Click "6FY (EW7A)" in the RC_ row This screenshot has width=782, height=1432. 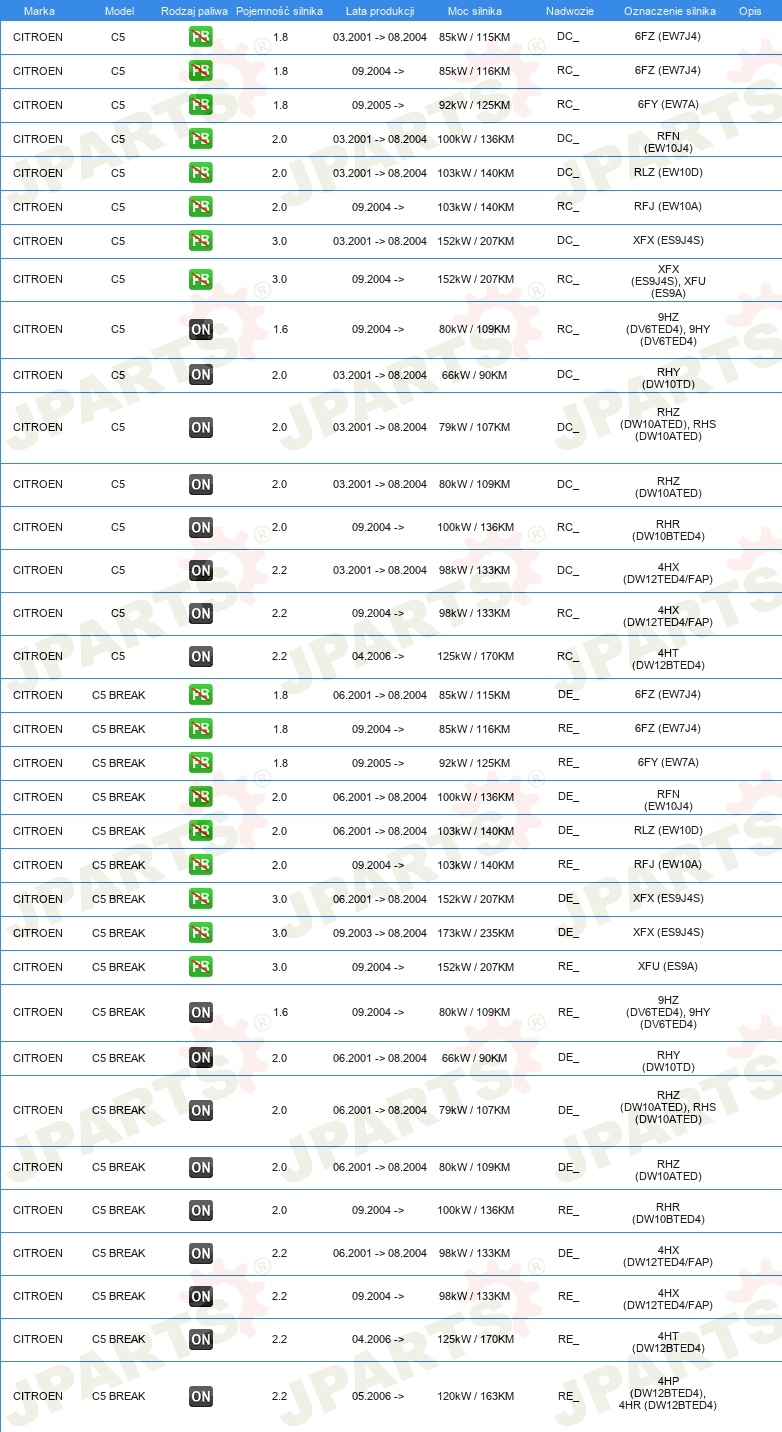tap(668, 104)
